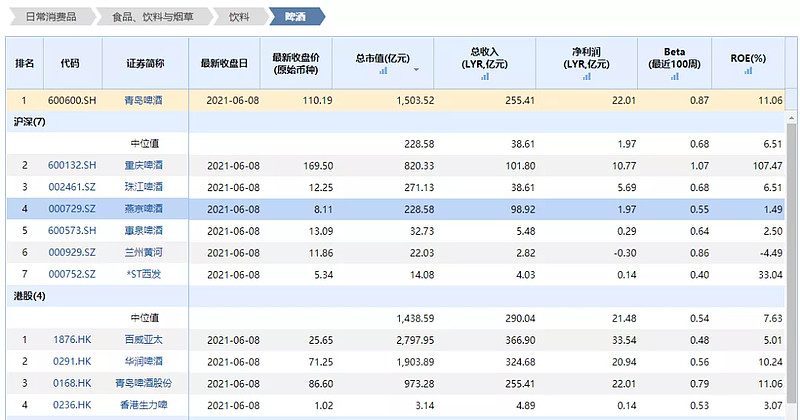Click market cap value 1,503.52
This screenshot has width=800, height=420.
[415, 101]
